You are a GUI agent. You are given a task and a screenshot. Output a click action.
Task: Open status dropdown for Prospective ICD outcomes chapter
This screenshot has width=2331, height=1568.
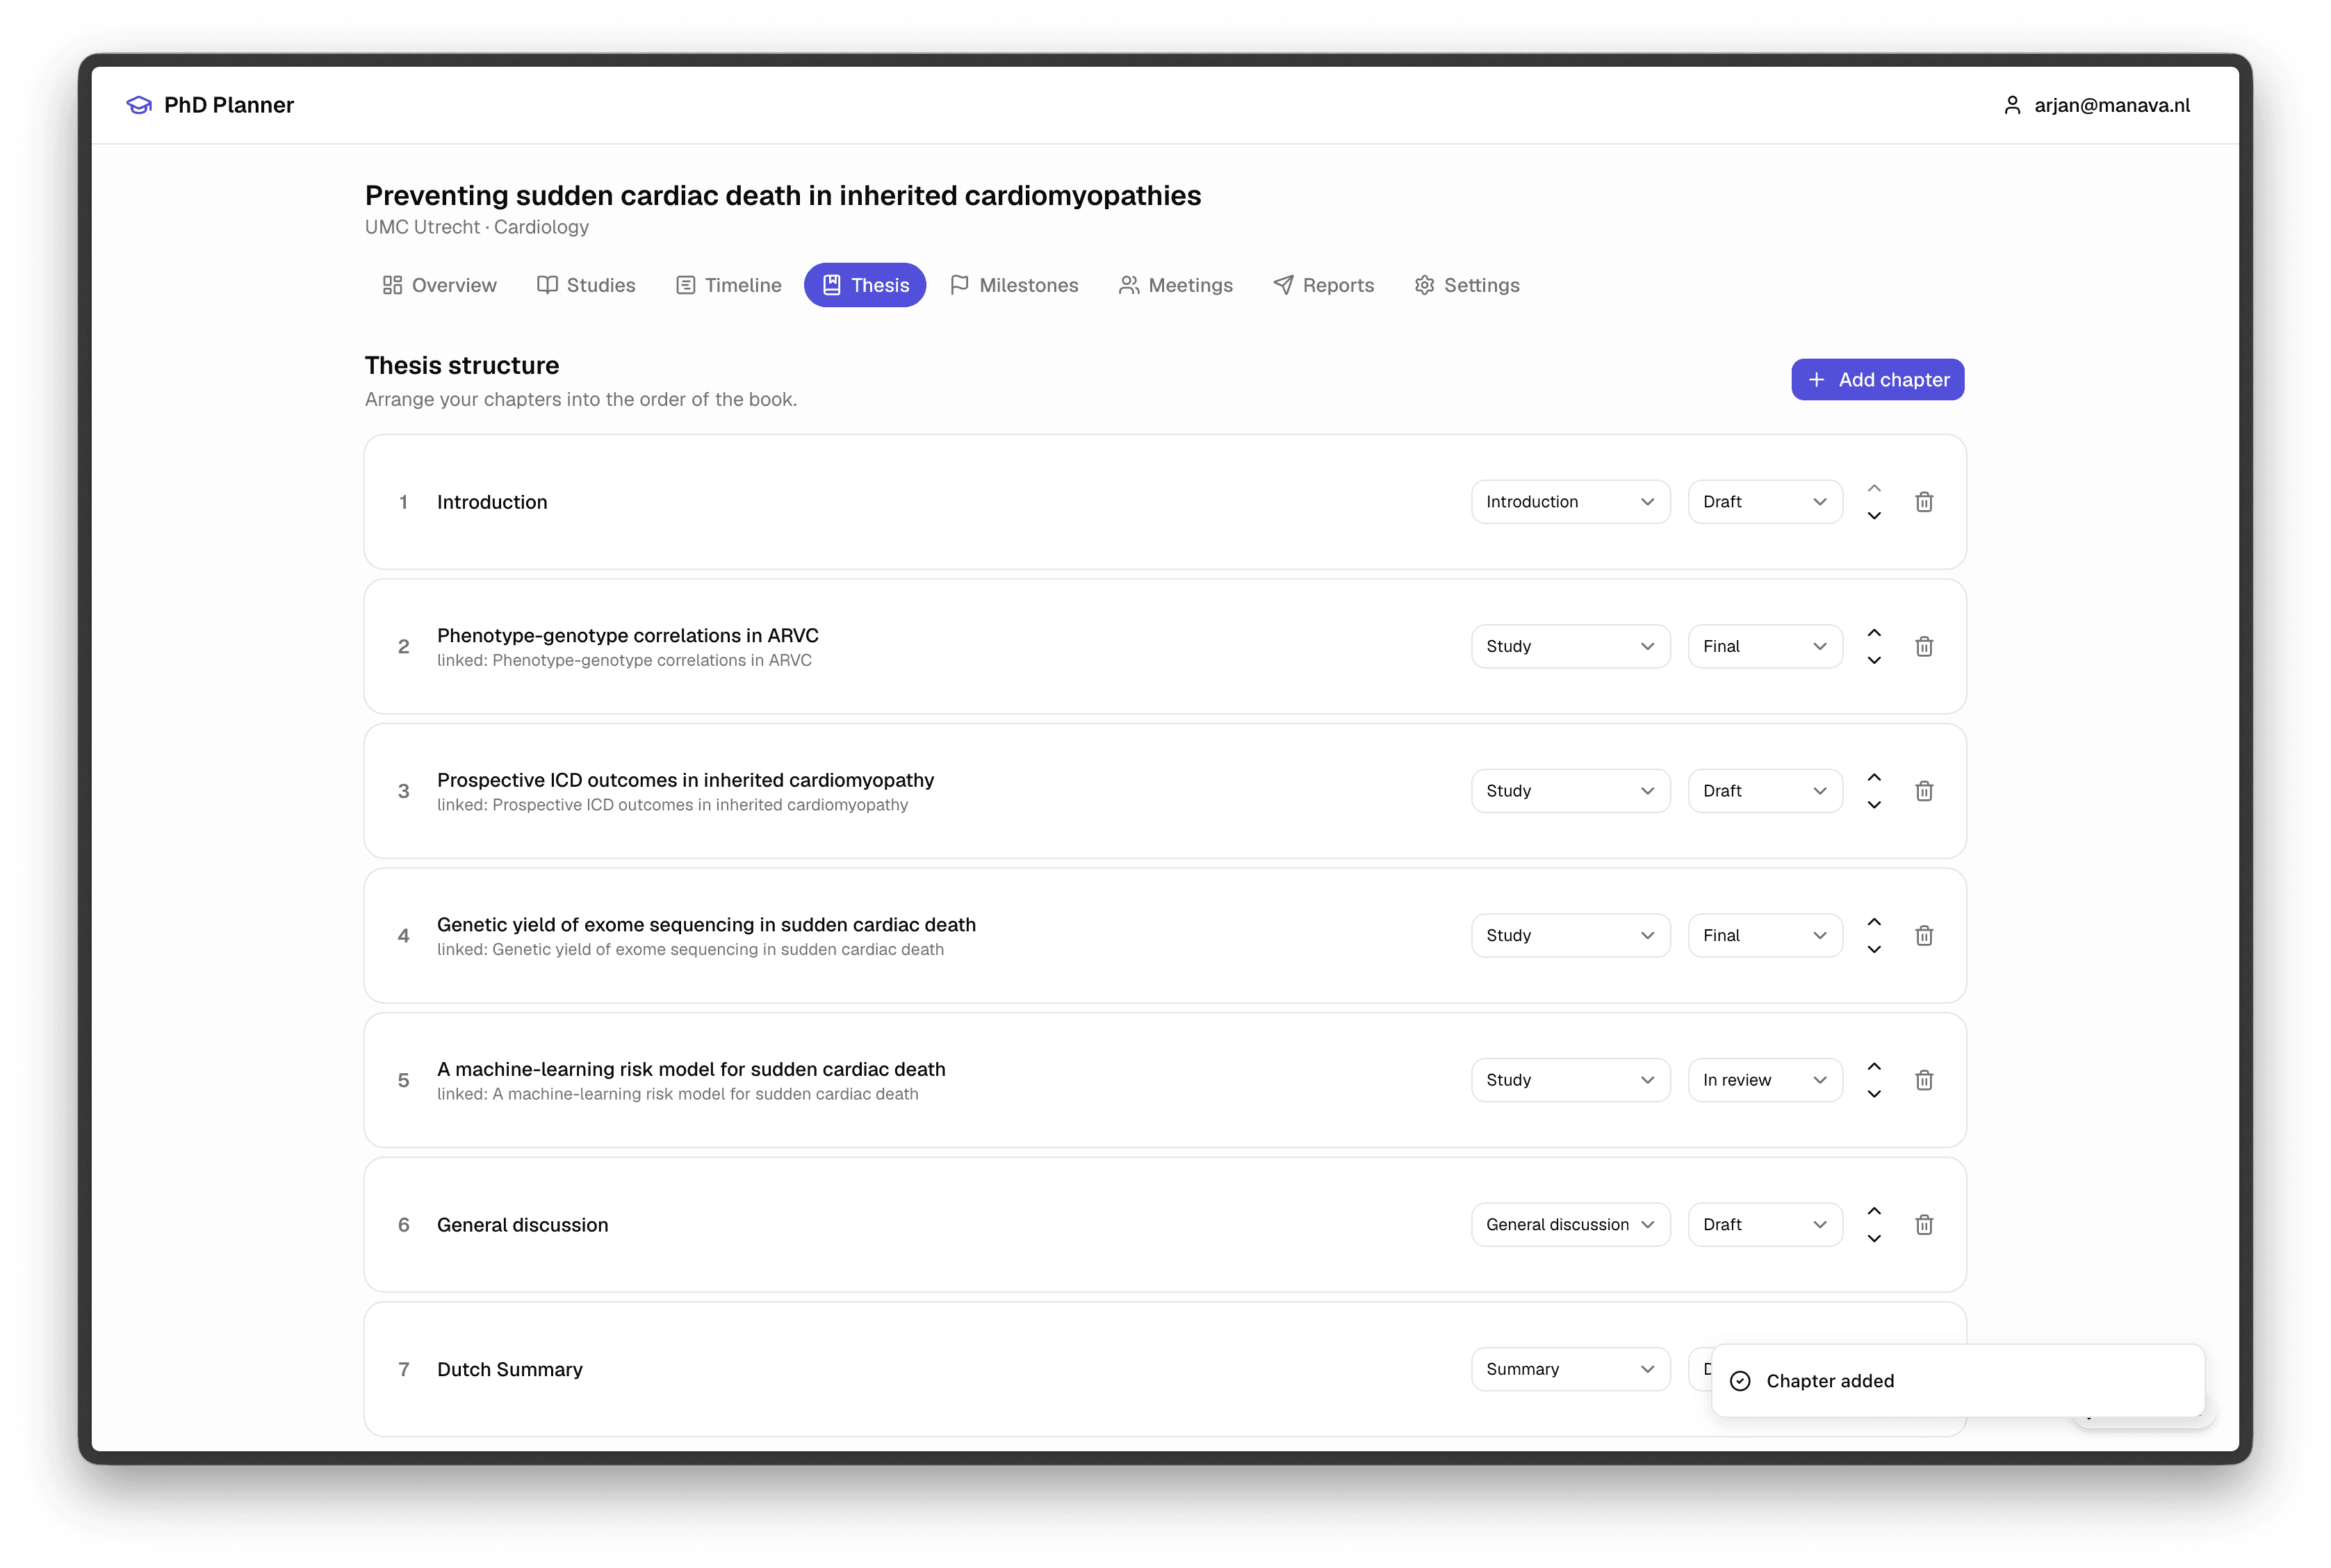pos(1765,791)
